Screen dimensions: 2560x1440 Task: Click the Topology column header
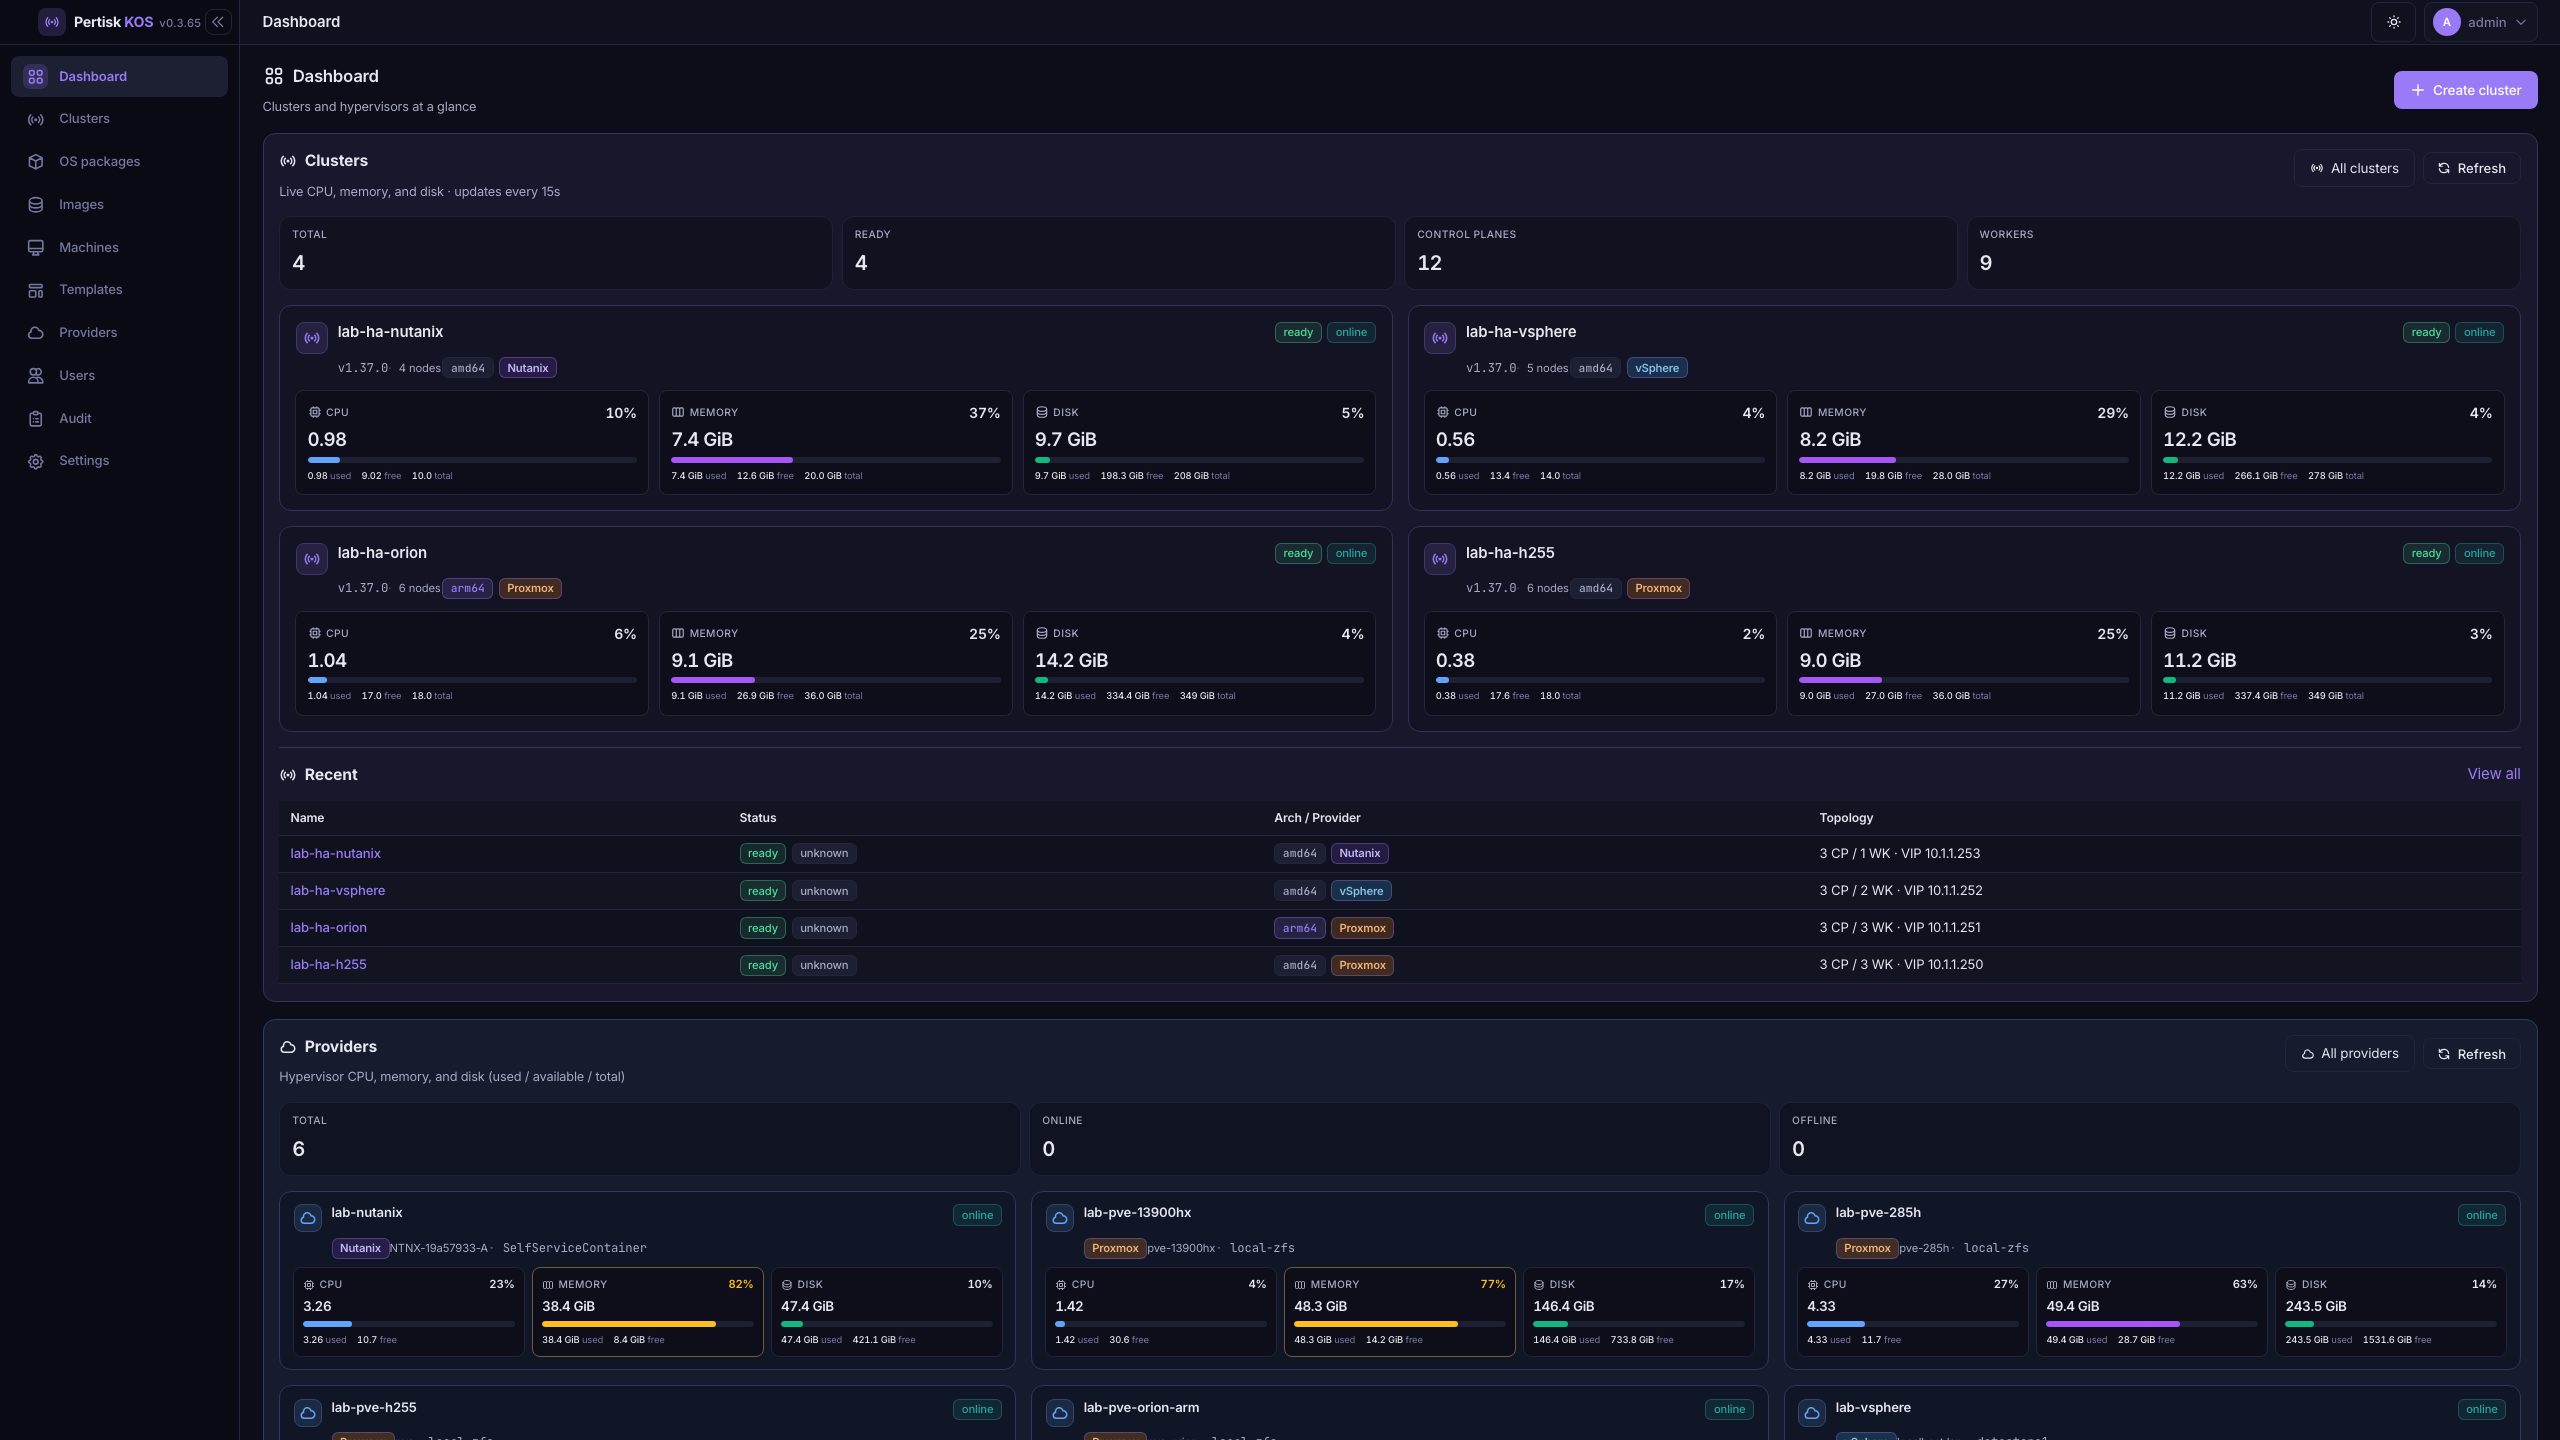tap(1846, 818)
